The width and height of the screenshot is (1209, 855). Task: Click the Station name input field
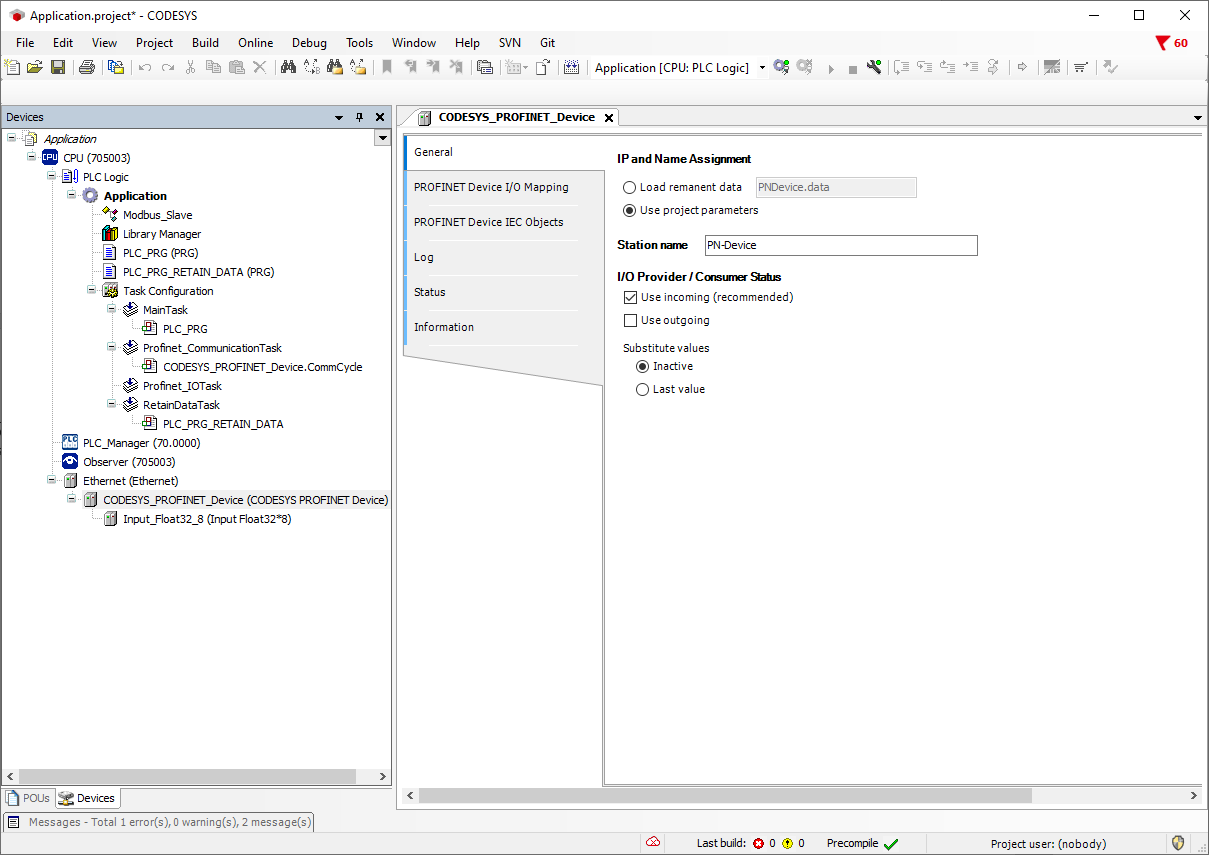click(x=840, y=245)
